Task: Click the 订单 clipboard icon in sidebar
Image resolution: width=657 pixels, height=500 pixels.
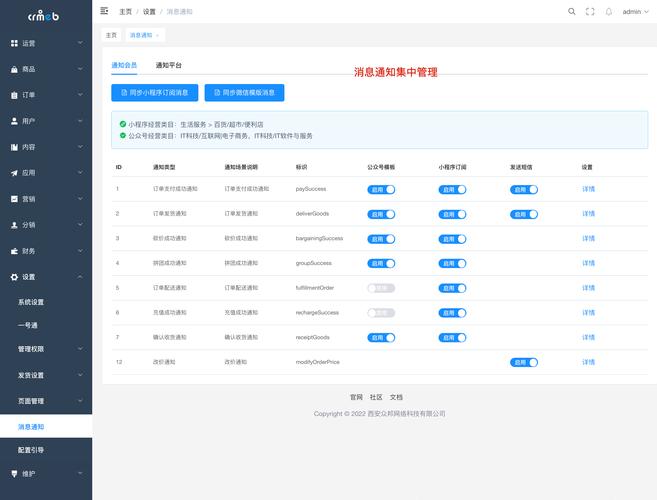Action: click(14, 95)
